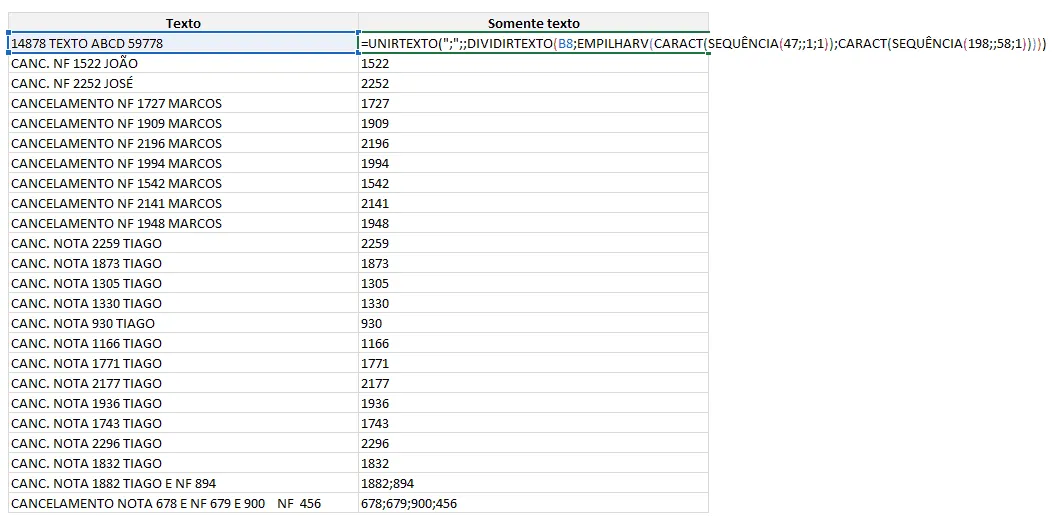Select cell 'CANC. NOTA 2296 TIAGO'
Viewport: 1055px width, 516px height.
183,443
